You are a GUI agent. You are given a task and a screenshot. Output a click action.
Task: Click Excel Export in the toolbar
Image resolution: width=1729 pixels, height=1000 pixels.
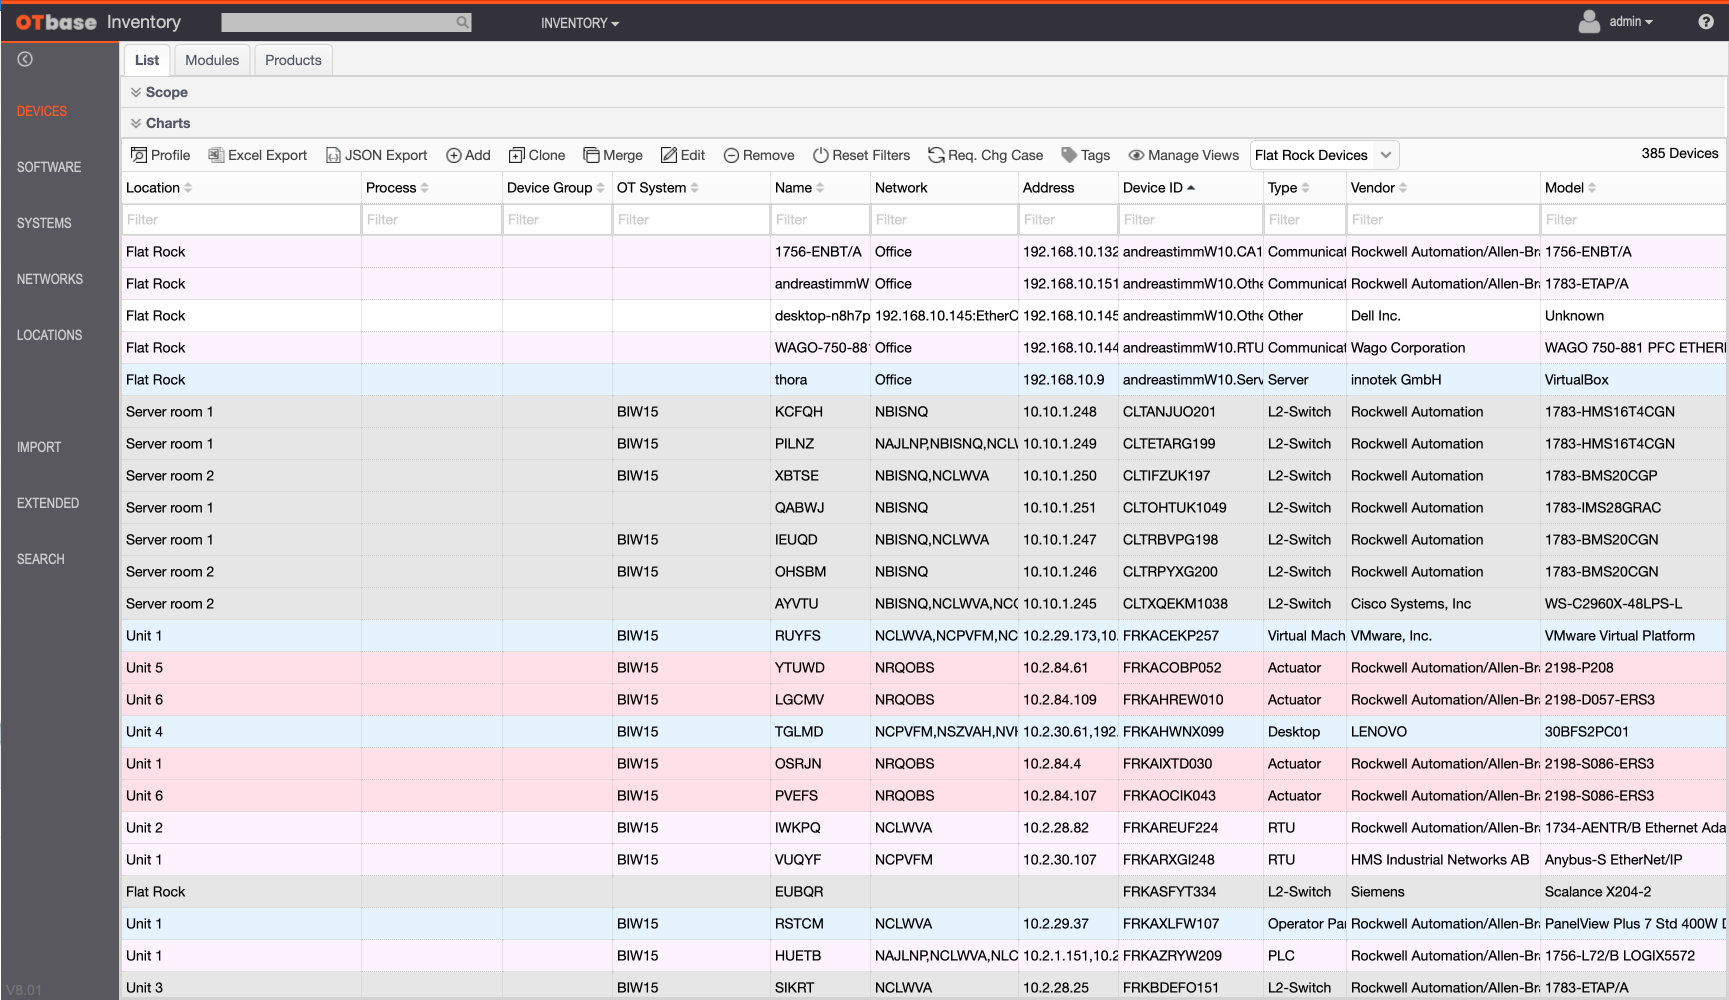tap(257, 155)
